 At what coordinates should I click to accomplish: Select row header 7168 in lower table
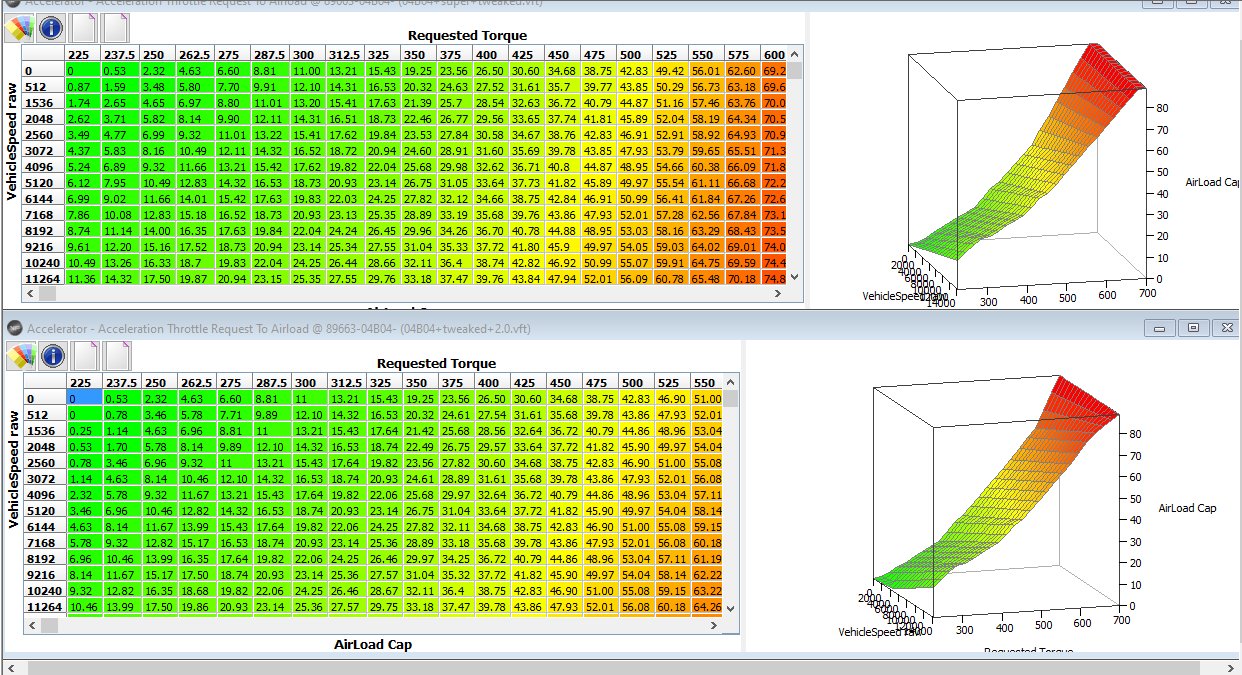click(45, 542)
